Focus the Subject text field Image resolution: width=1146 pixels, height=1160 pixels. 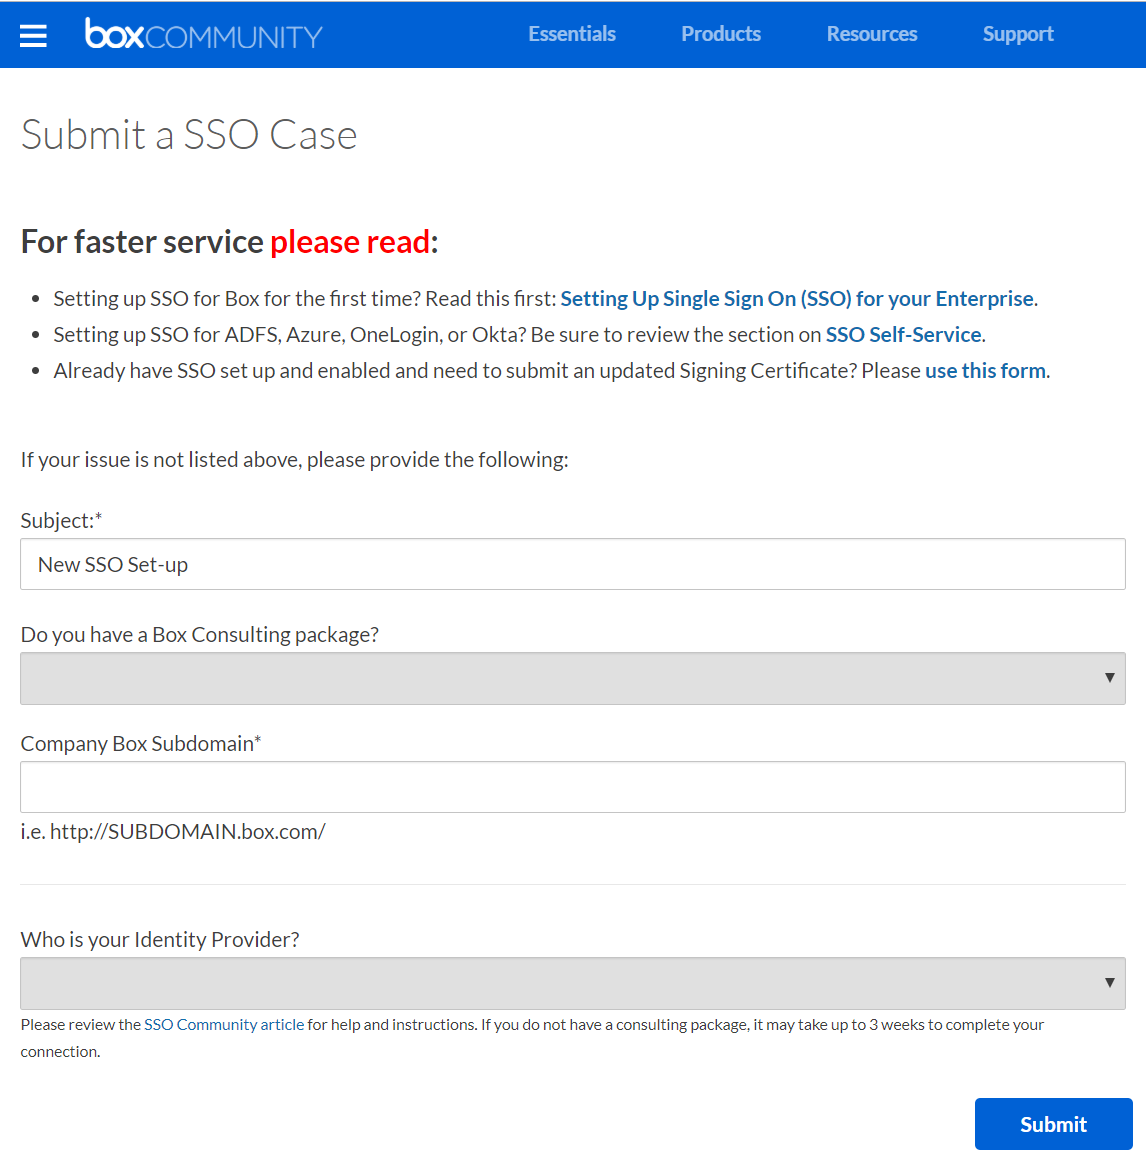tap(572, 565)
